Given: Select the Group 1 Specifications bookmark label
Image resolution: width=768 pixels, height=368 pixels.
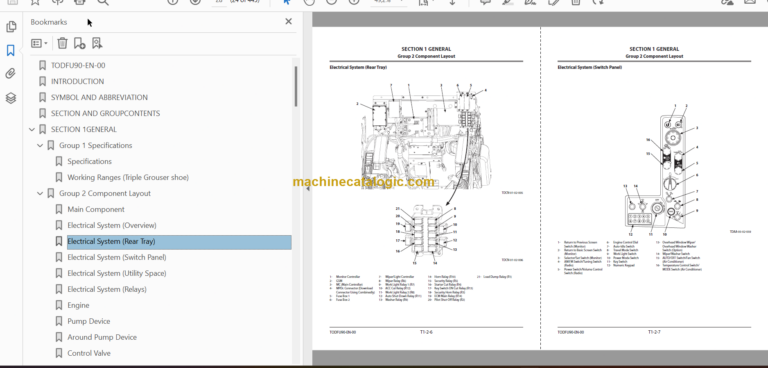Looking at the screenshot, I should [x=96, y=146].
